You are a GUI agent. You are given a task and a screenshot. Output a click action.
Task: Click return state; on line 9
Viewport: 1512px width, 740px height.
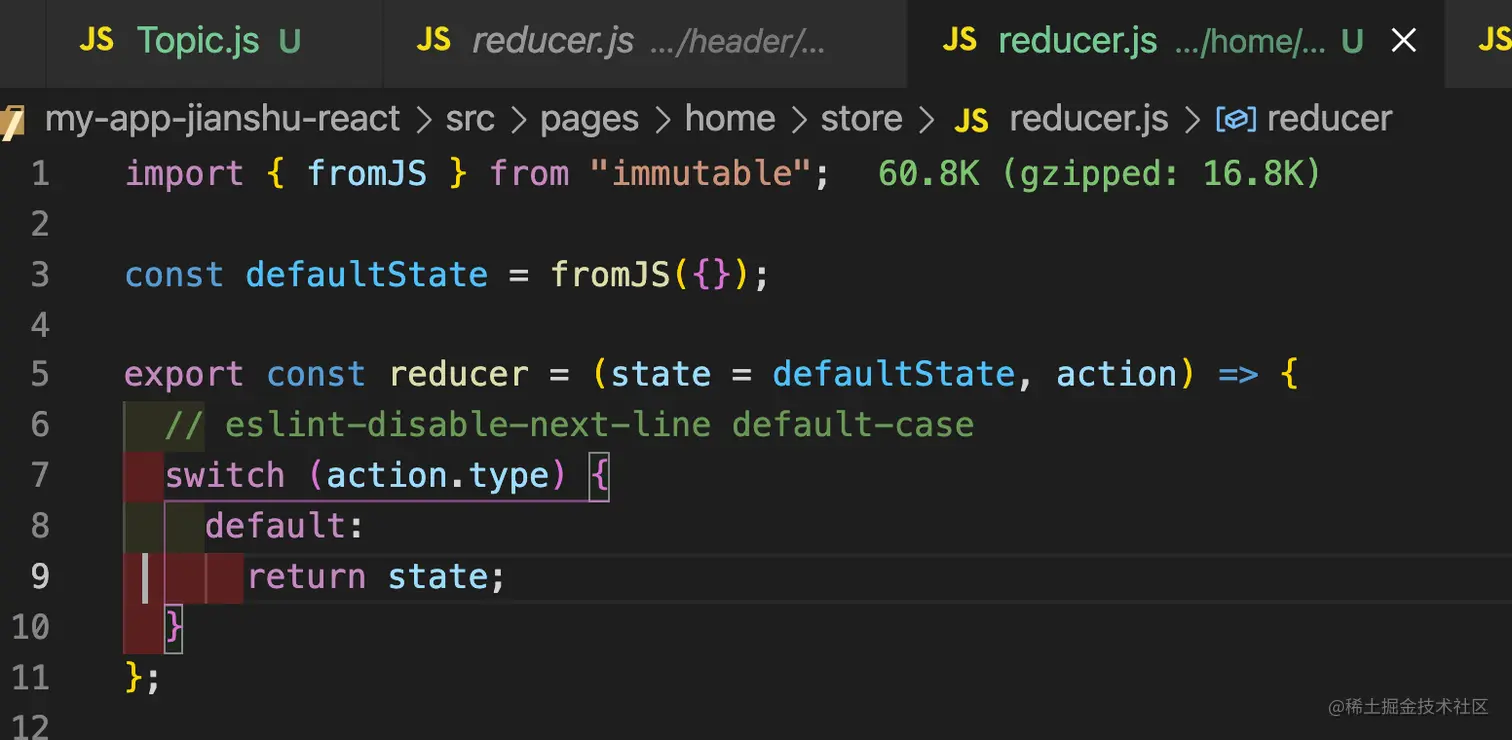click(x=376, y=576)
